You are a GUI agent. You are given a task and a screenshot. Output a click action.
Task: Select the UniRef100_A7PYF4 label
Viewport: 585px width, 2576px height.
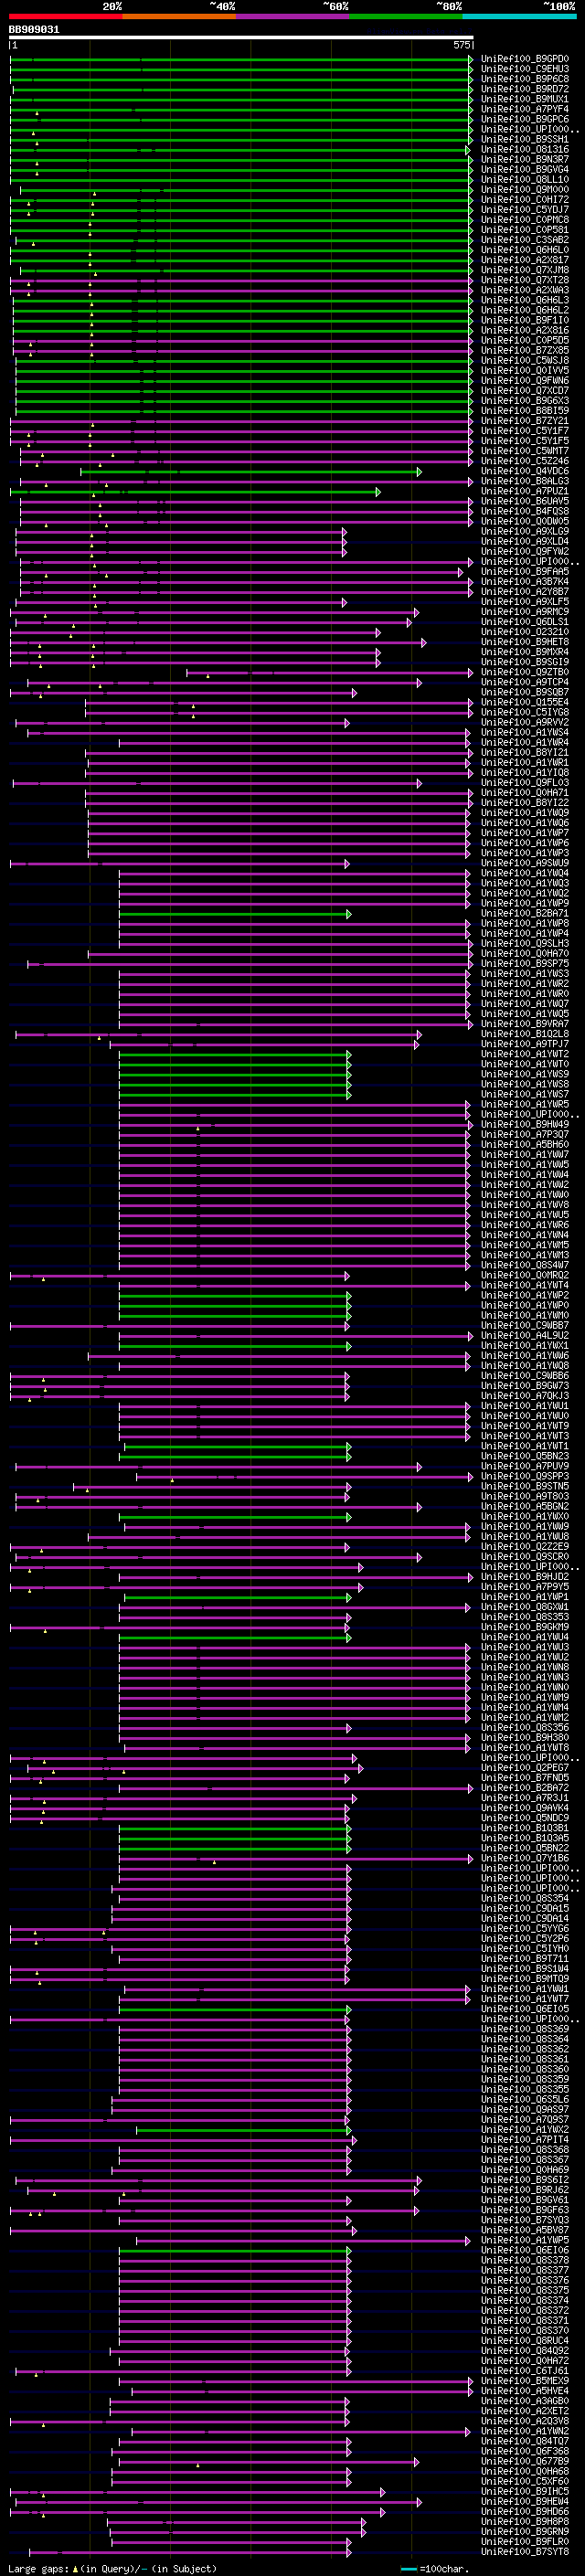(x=525, y=109)
